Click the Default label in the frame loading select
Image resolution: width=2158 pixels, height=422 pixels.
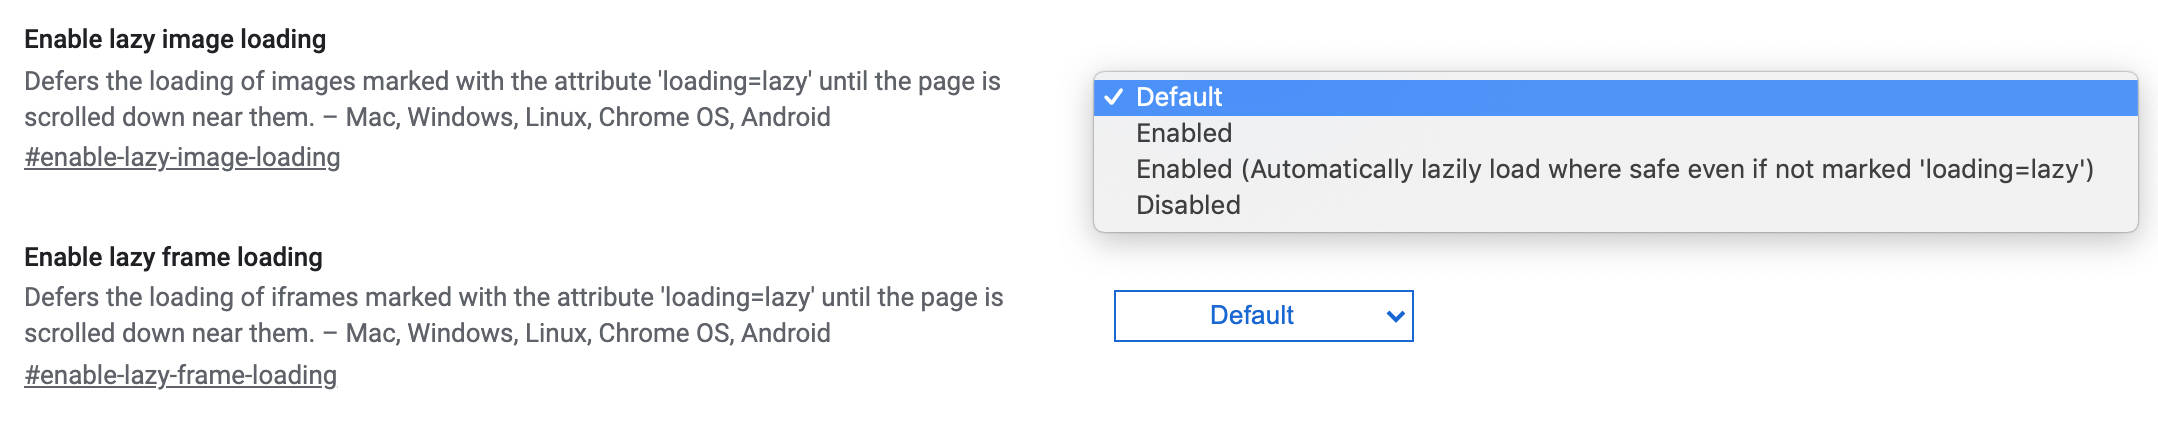tap(1251, 316)
